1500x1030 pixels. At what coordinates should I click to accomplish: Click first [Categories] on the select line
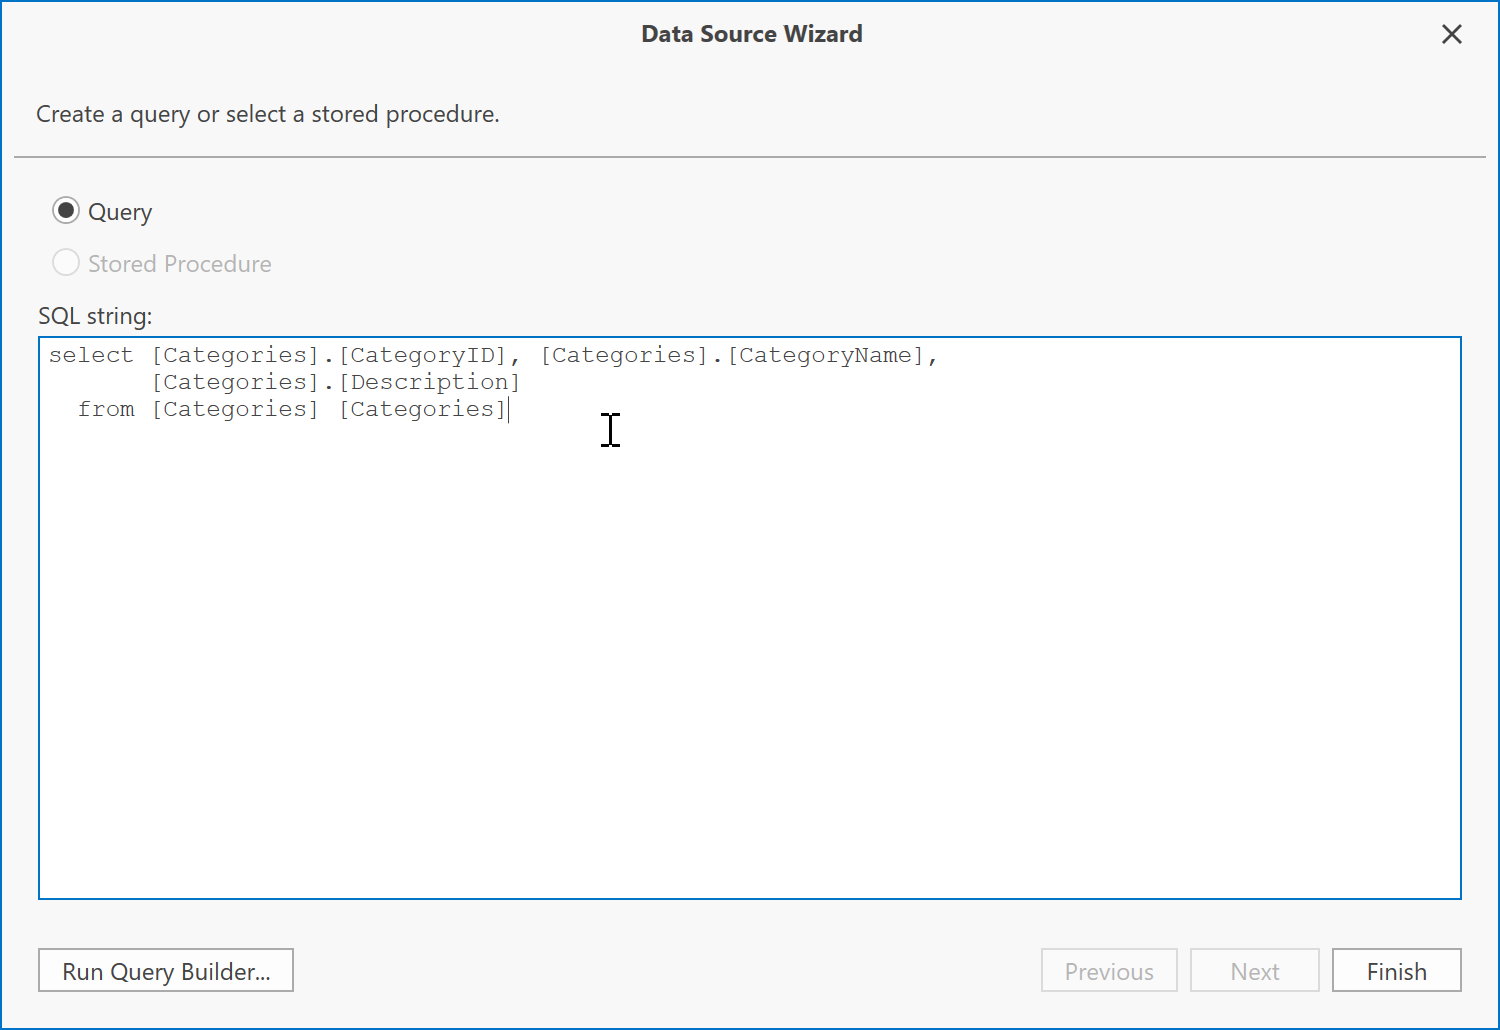click(x=236, y=355)
